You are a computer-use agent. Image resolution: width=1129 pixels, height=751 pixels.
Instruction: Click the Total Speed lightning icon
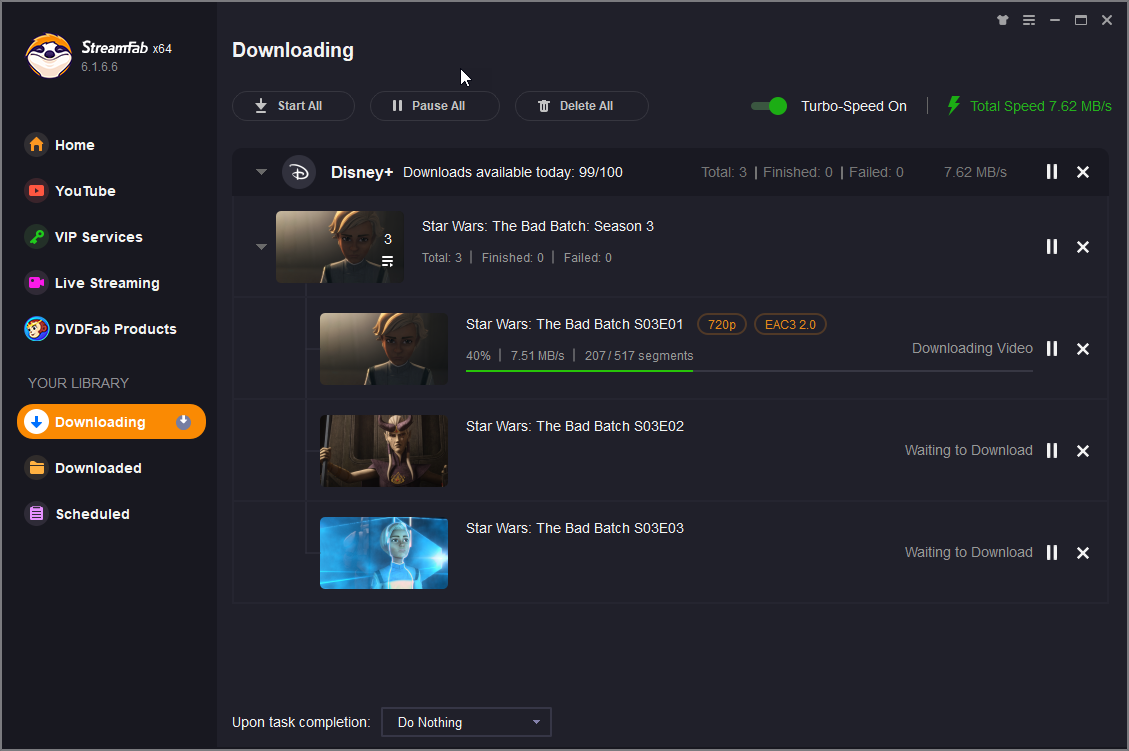(953, 106)
